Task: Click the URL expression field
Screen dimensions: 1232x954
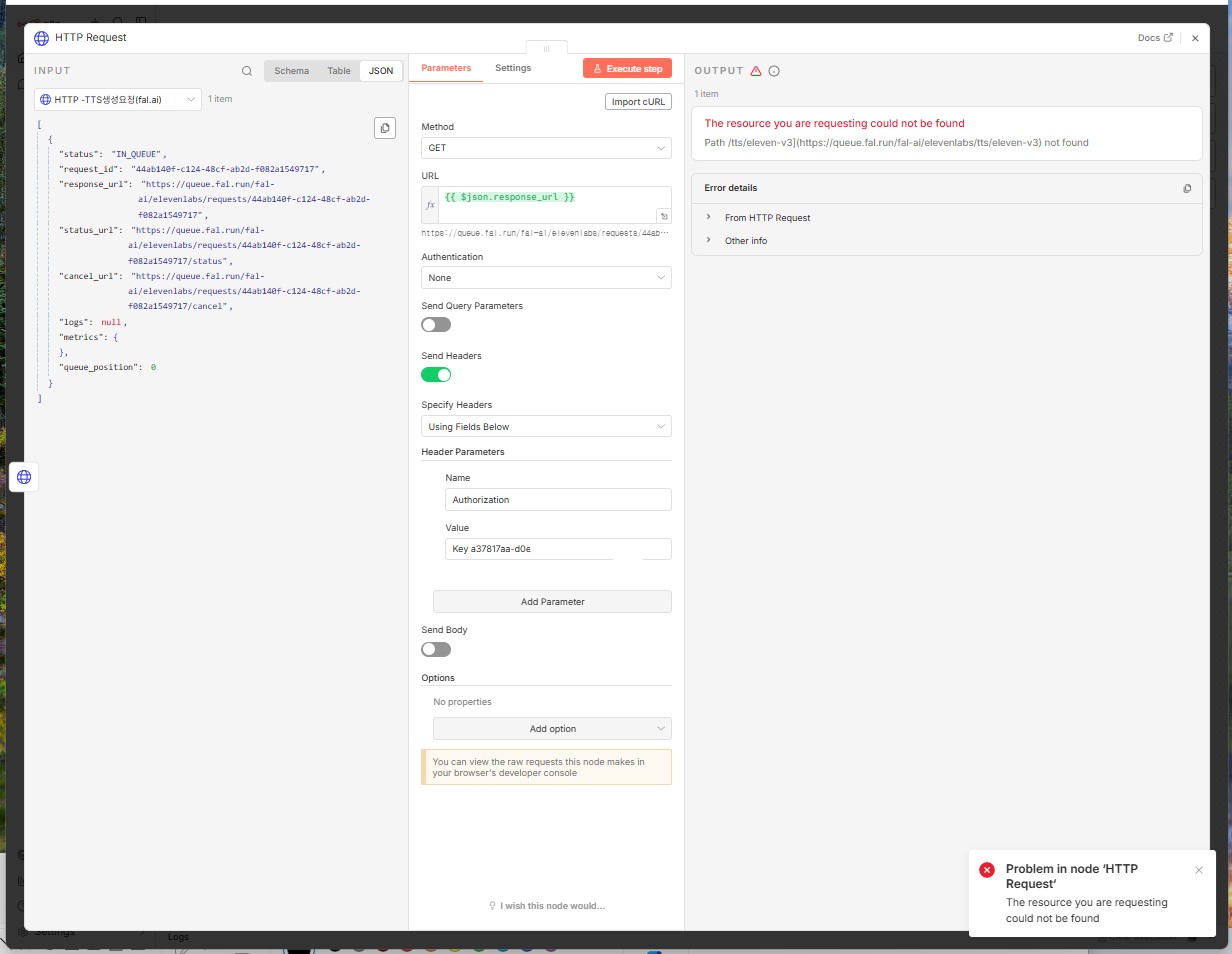Action: (x=555, y=204)
